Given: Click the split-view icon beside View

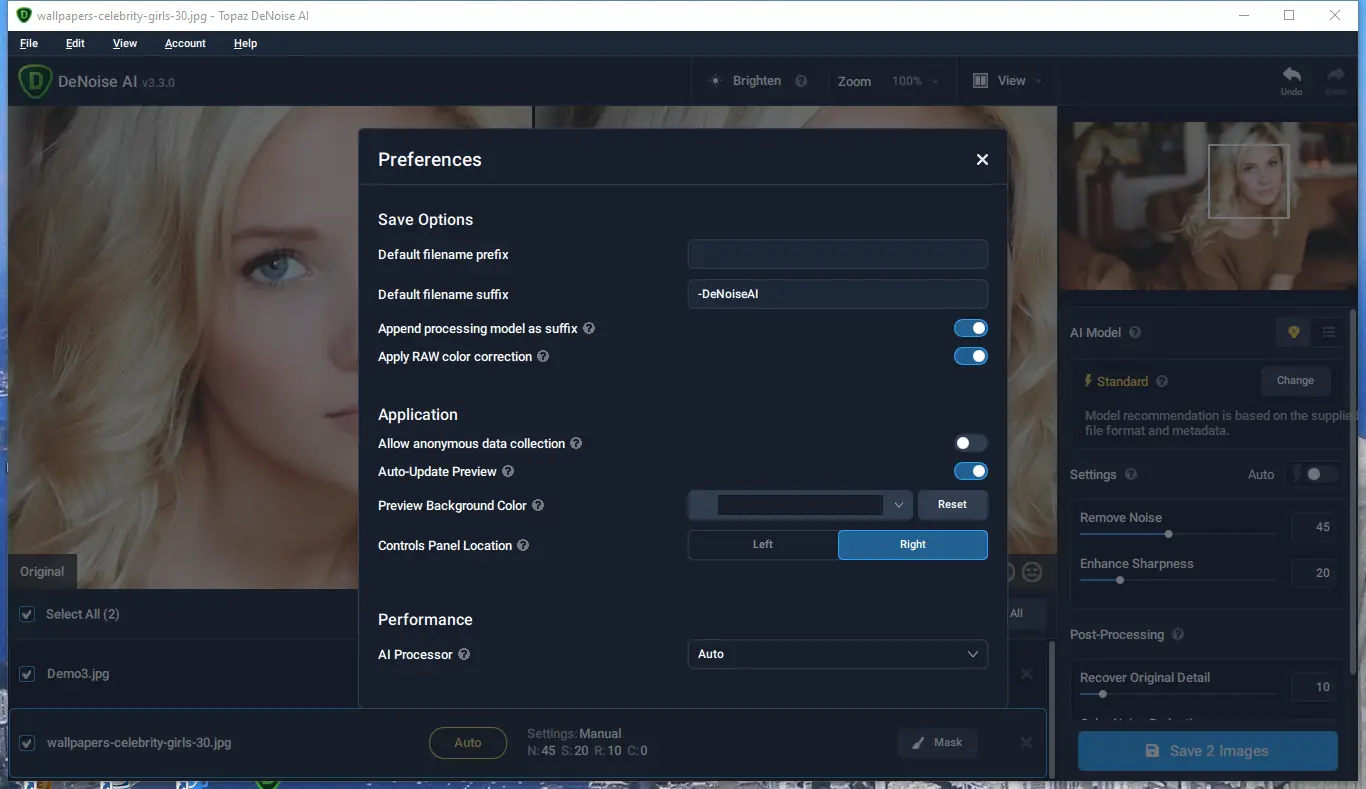Looking at the screenshot, I should click(x=981, y=81).
